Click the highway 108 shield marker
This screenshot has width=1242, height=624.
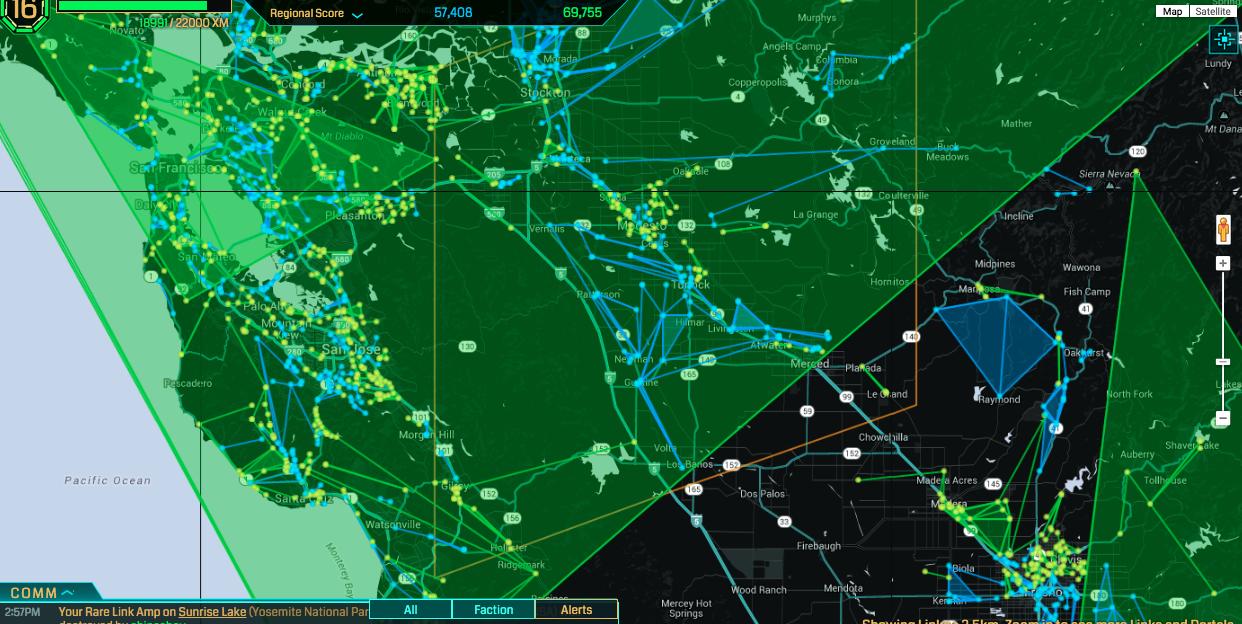pos(723,163)
